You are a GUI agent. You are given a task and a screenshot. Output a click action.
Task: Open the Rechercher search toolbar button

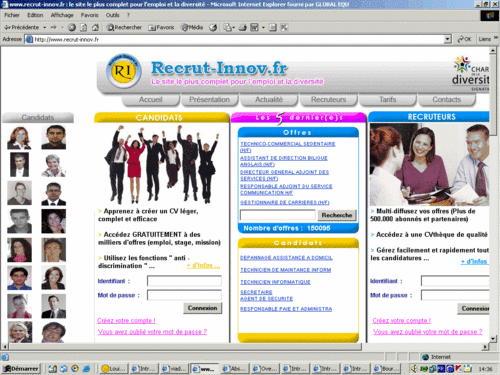click(x=124, y=28)
